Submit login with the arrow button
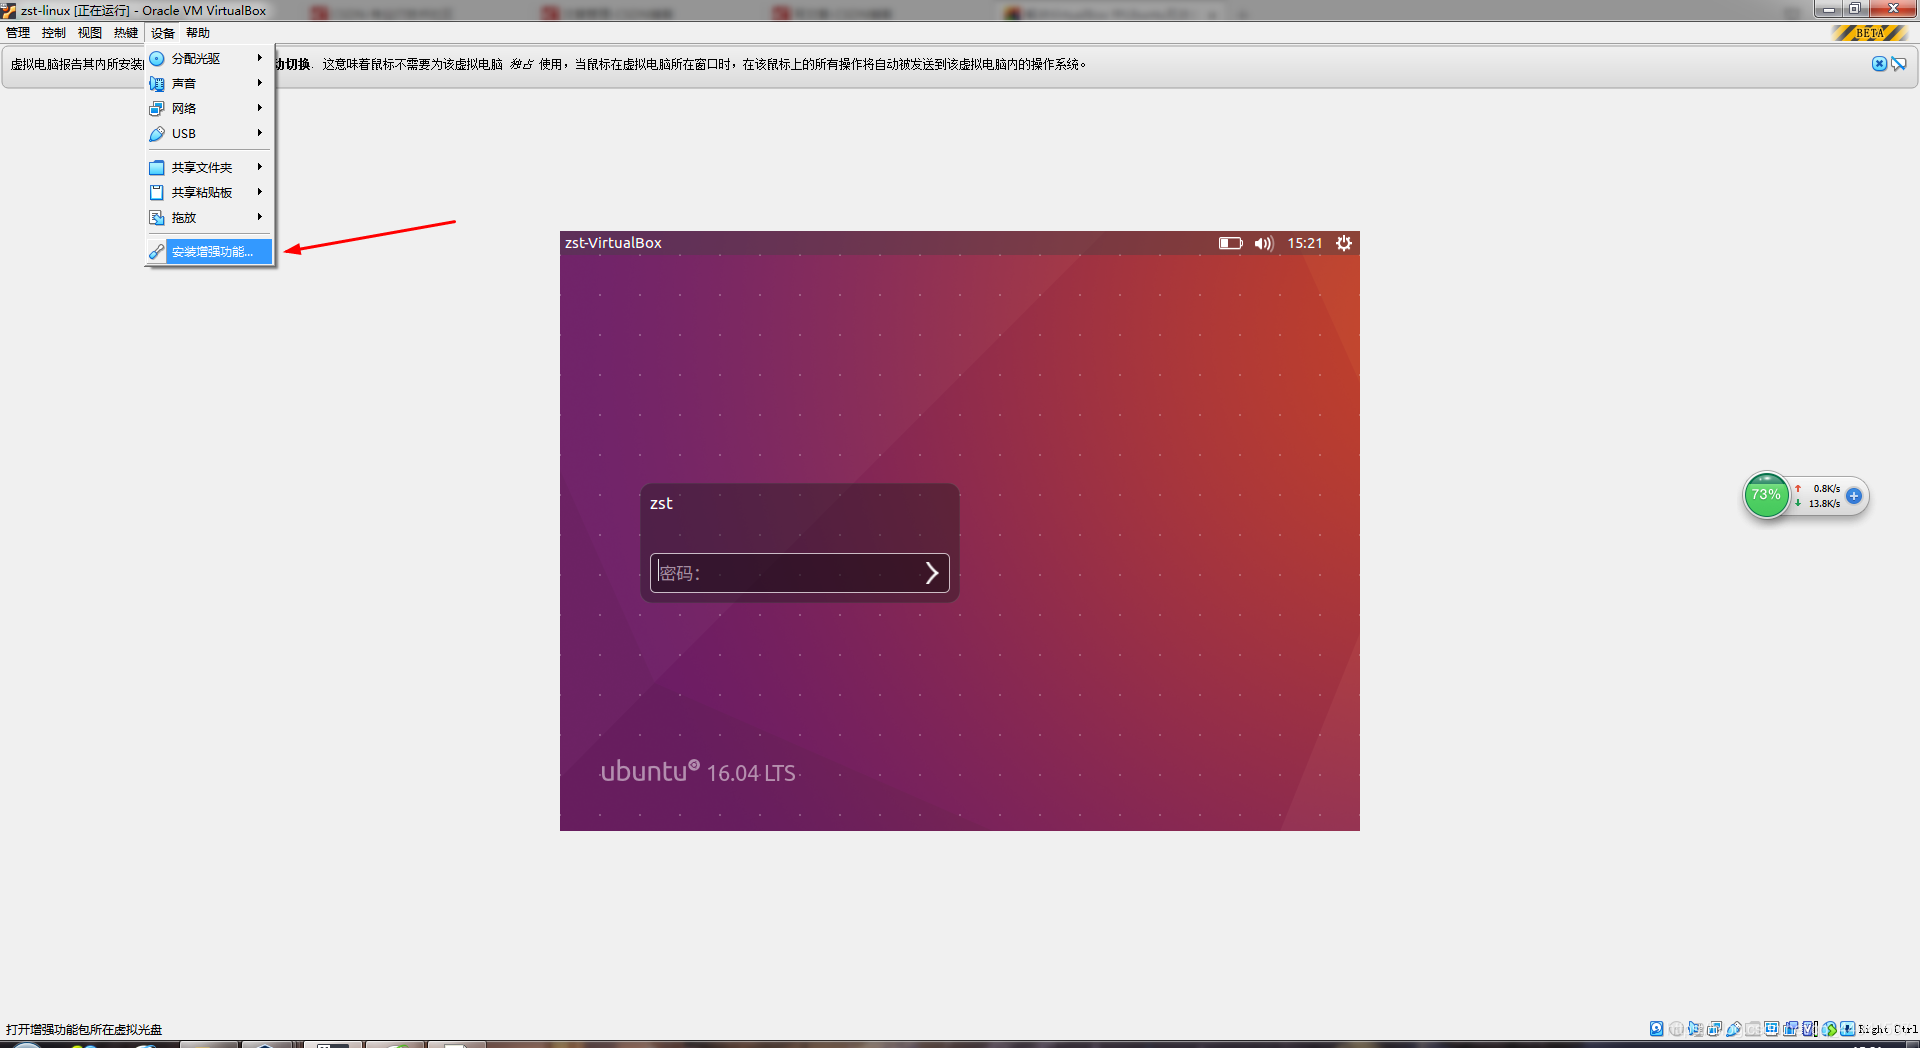Image resolution: width=1920 pixels, height=1048 pixels. pyautogui.click(x=932, y=573)
